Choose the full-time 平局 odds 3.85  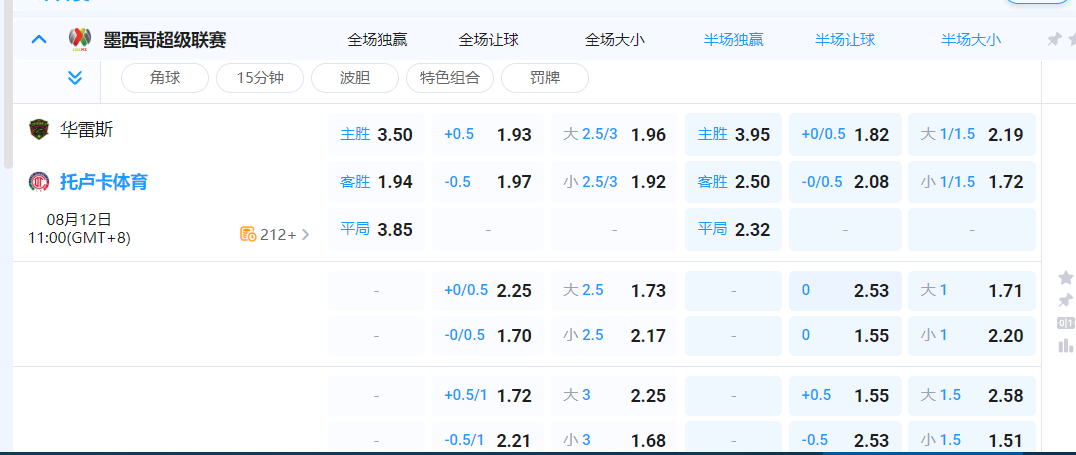(376, 229)
